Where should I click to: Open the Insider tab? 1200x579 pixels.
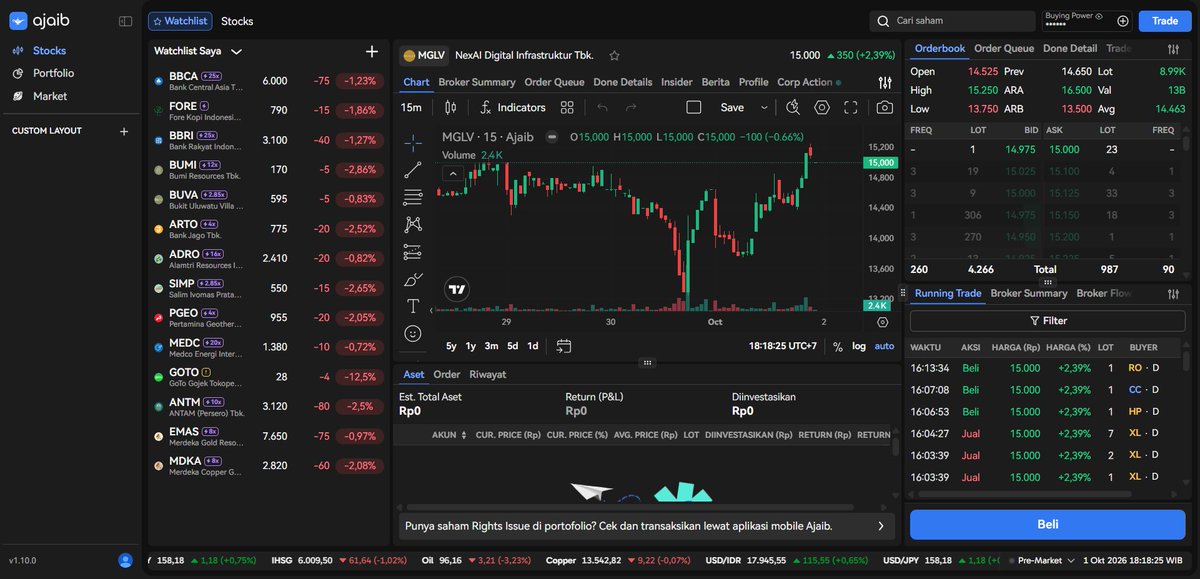click(x=677, y=82)
